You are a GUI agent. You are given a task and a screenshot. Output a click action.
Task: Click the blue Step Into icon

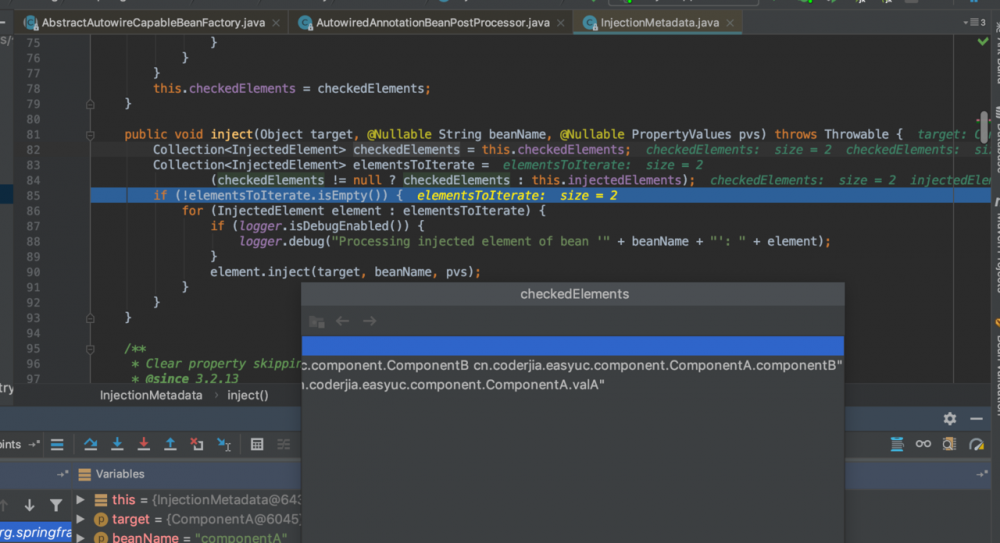click(117, 445)
